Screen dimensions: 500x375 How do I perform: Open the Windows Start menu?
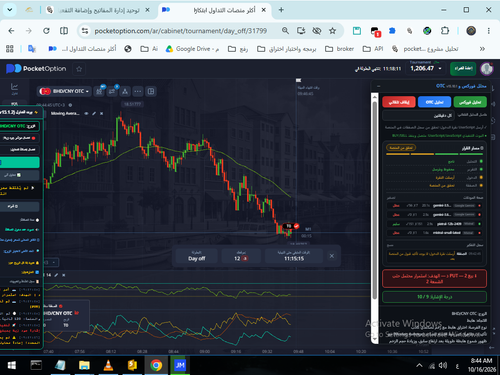tap(12, 365)
